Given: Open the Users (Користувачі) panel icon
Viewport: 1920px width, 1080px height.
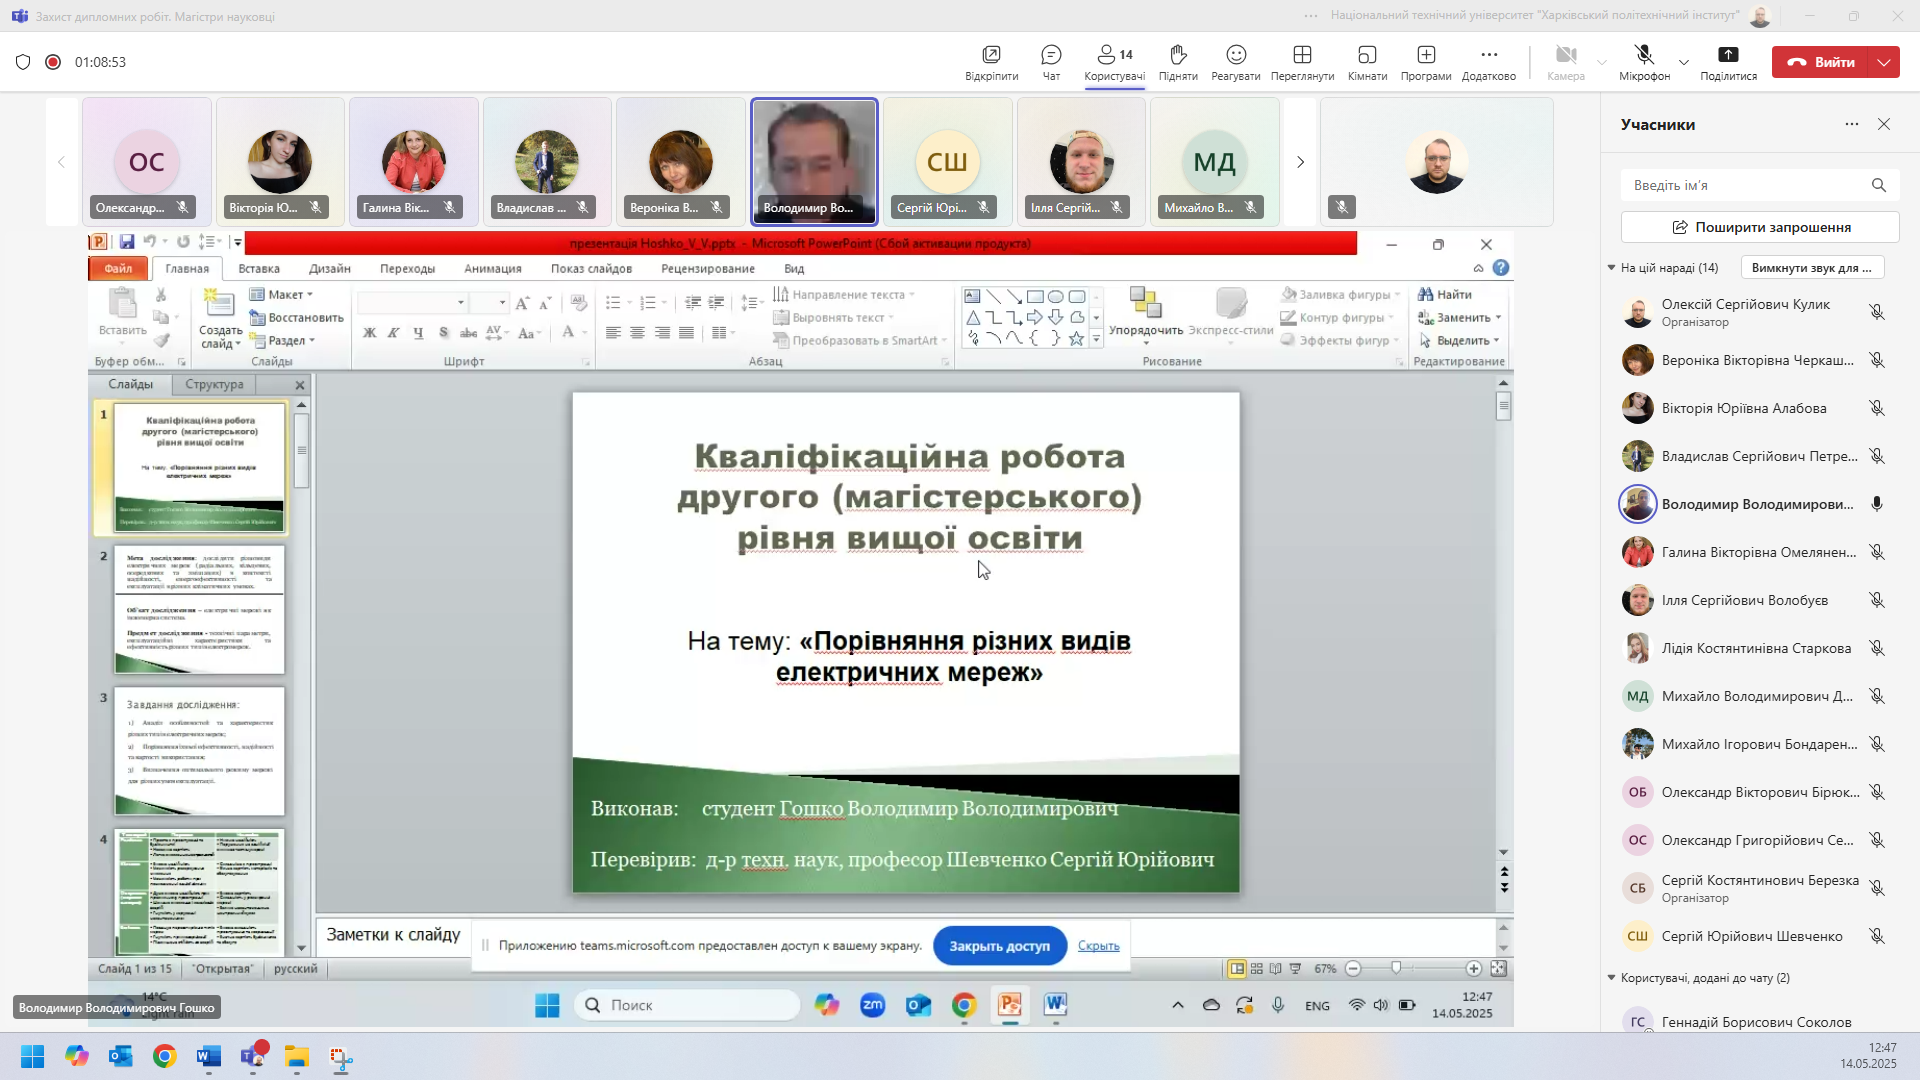Looking at the screenshot, I should [x=1114, y=62].
